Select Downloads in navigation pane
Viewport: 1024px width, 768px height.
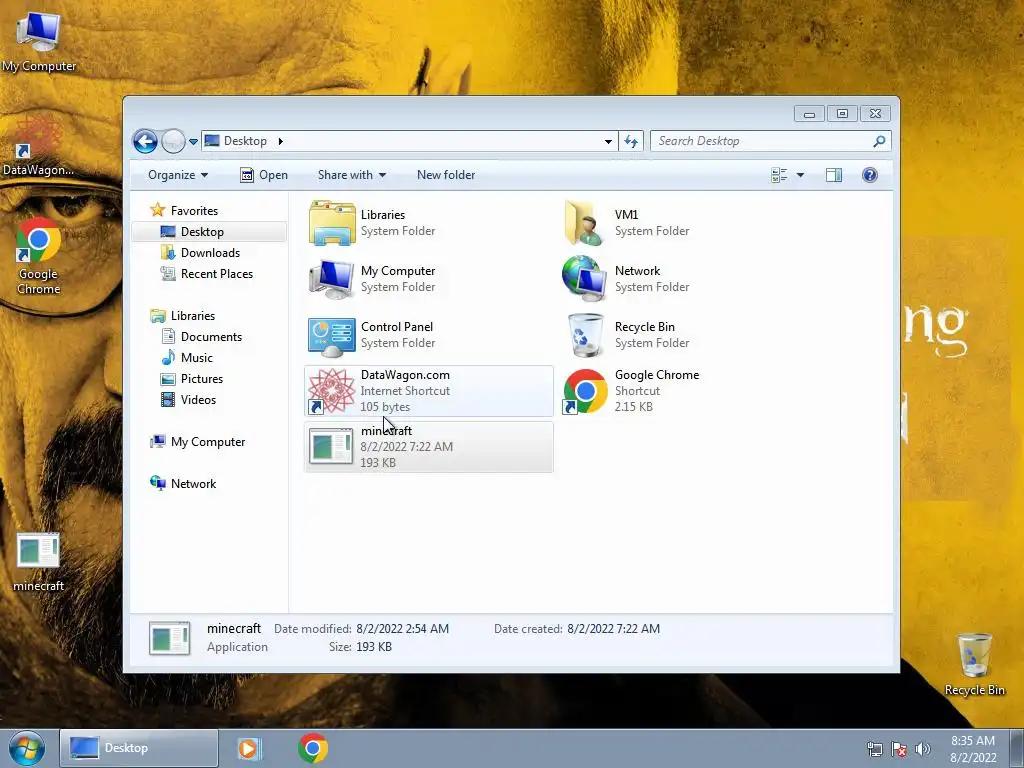tap(210, 253)
